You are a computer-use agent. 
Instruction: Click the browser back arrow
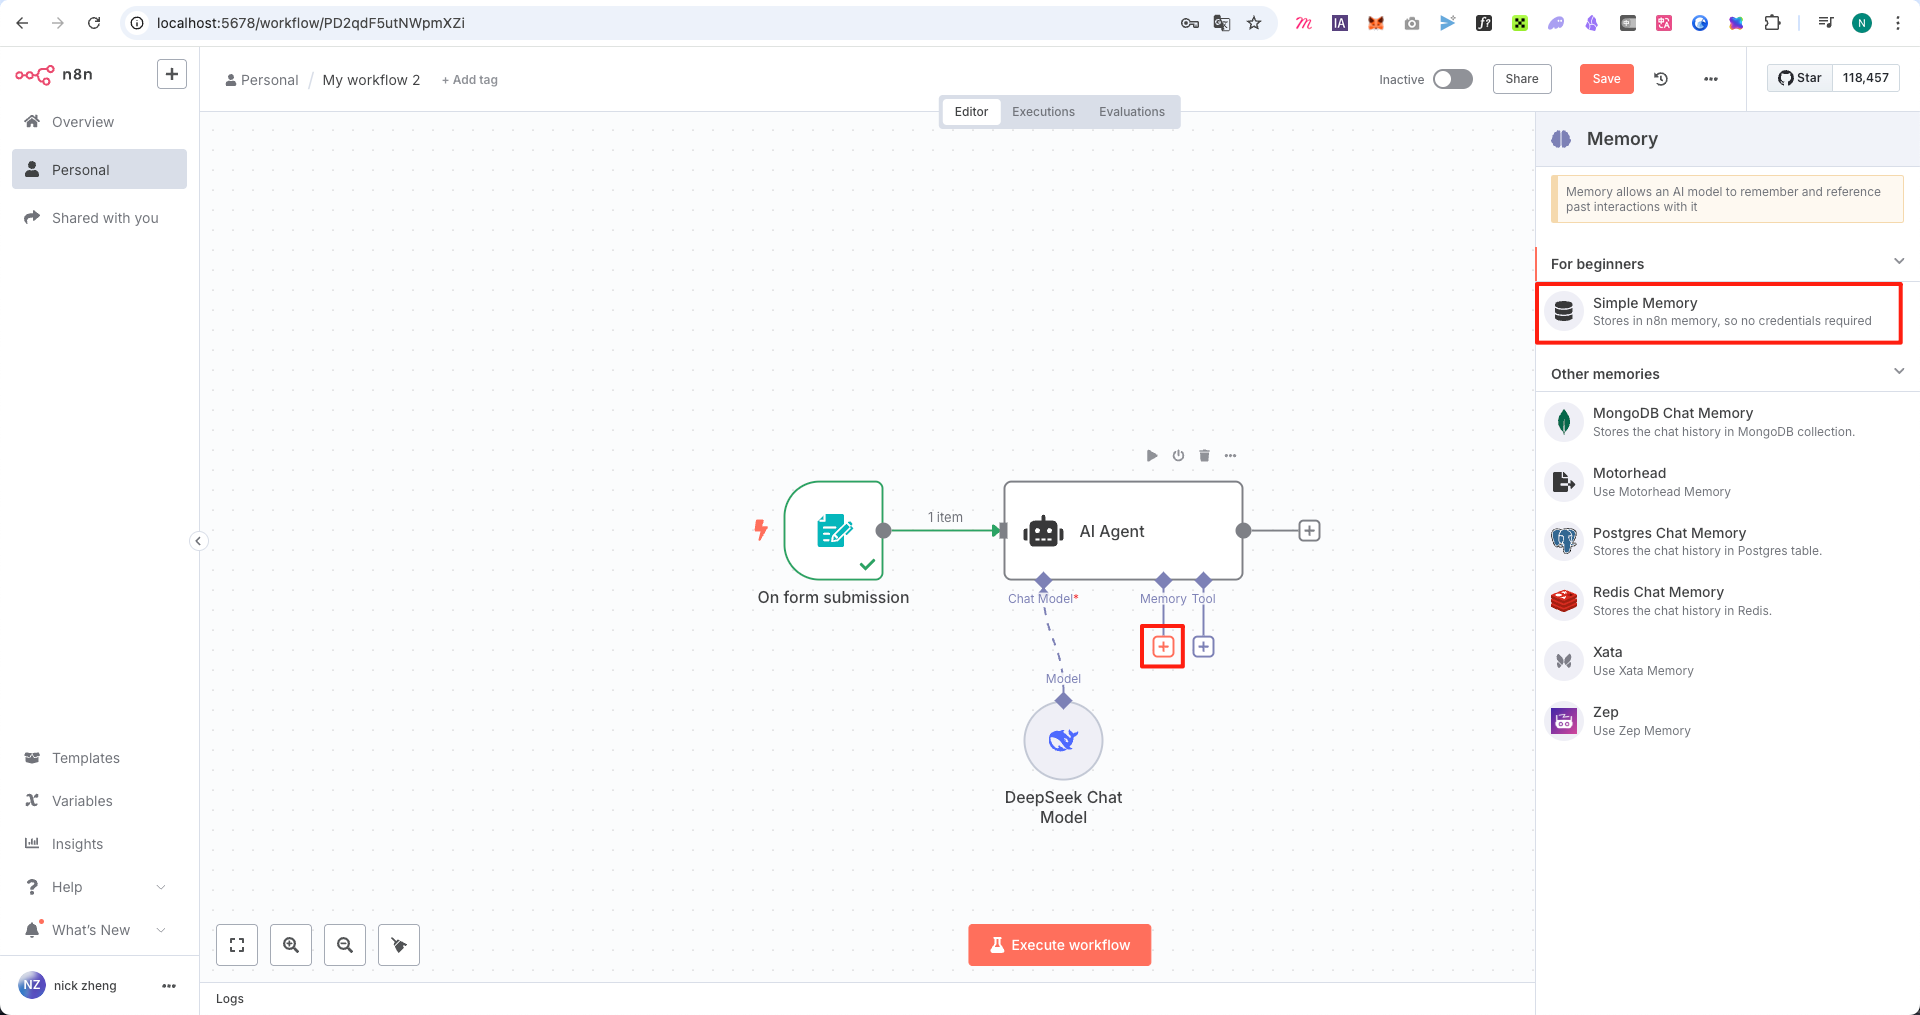22,23
